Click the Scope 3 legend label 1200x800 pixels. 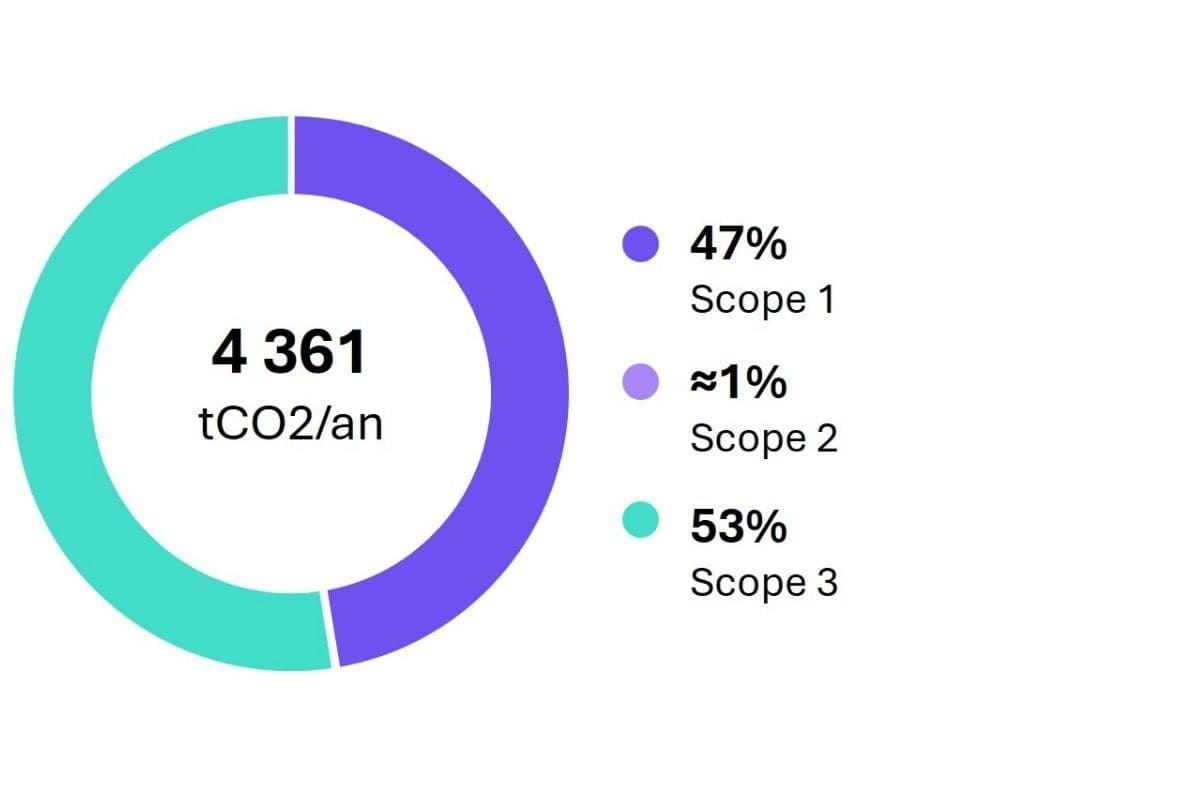(x=764, y=582)
